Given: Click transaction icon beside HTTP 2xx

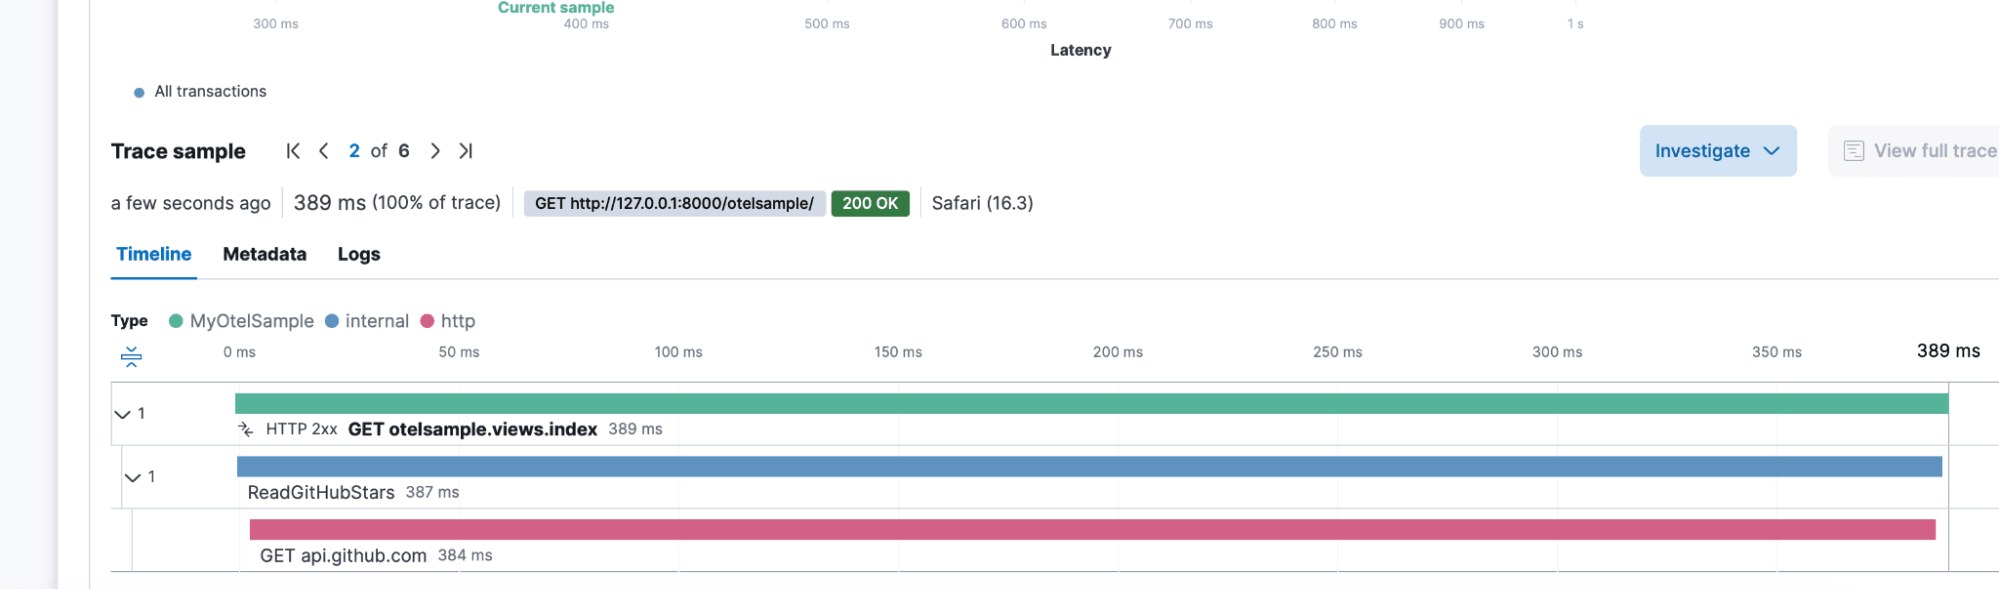Looking at the screenshot, I should (x=246, y=429).
